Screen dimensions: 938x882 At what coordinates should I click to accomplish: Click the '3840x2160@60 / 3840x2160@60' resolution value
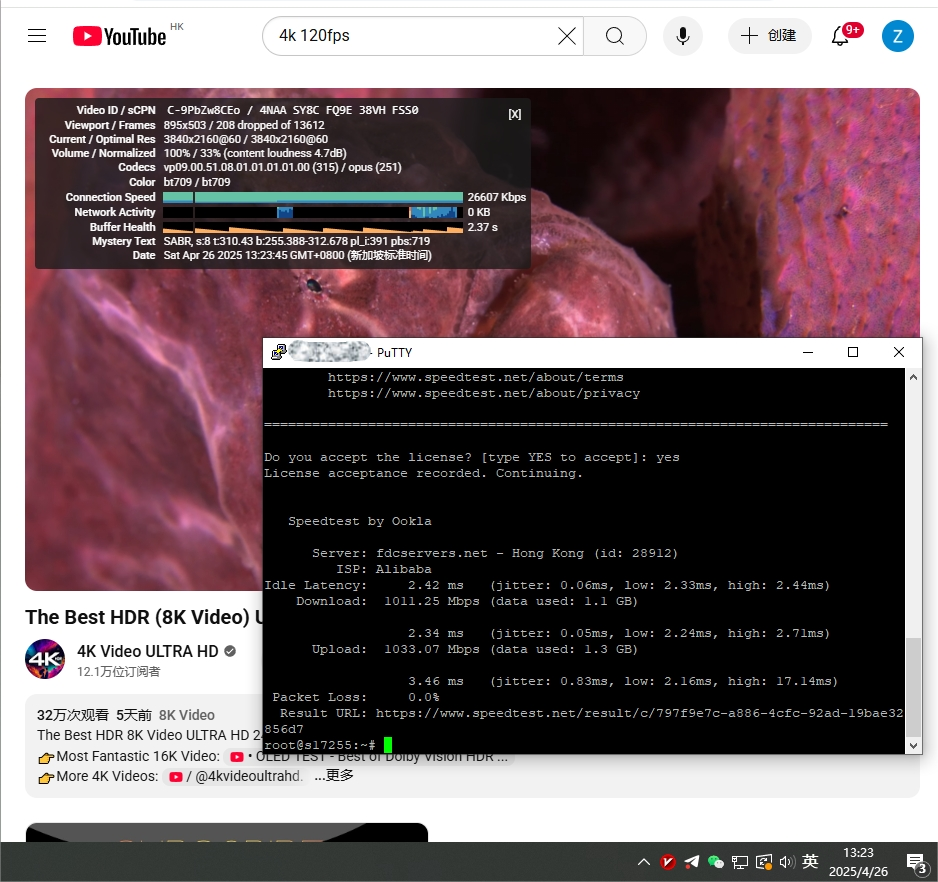pyautogui.click(x=246, y=139)
